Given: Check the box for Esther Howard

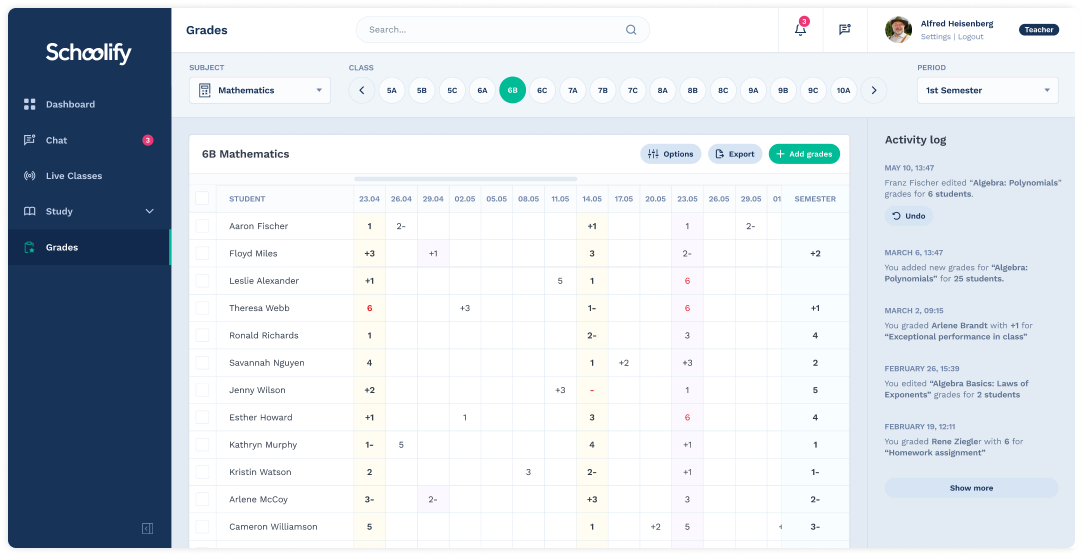Looking at the screenshot, I should click(202, 417).
